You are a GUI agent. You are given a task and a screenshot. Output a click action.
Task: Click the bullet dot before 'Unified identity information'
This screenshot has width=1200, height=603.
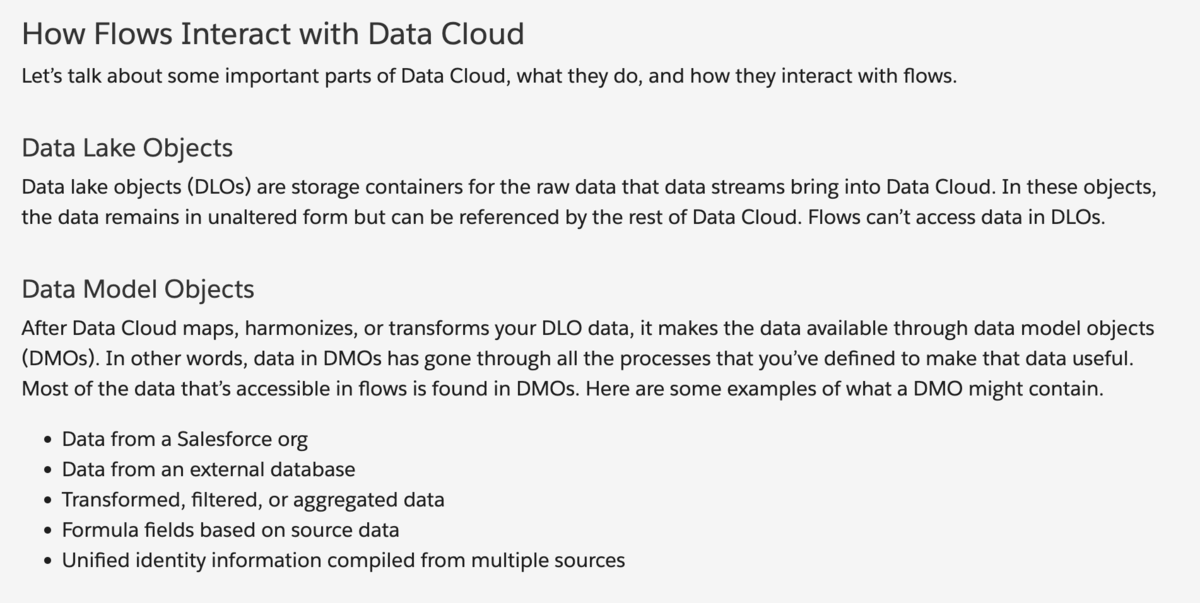pyautogui.click(x=47, y=561)
